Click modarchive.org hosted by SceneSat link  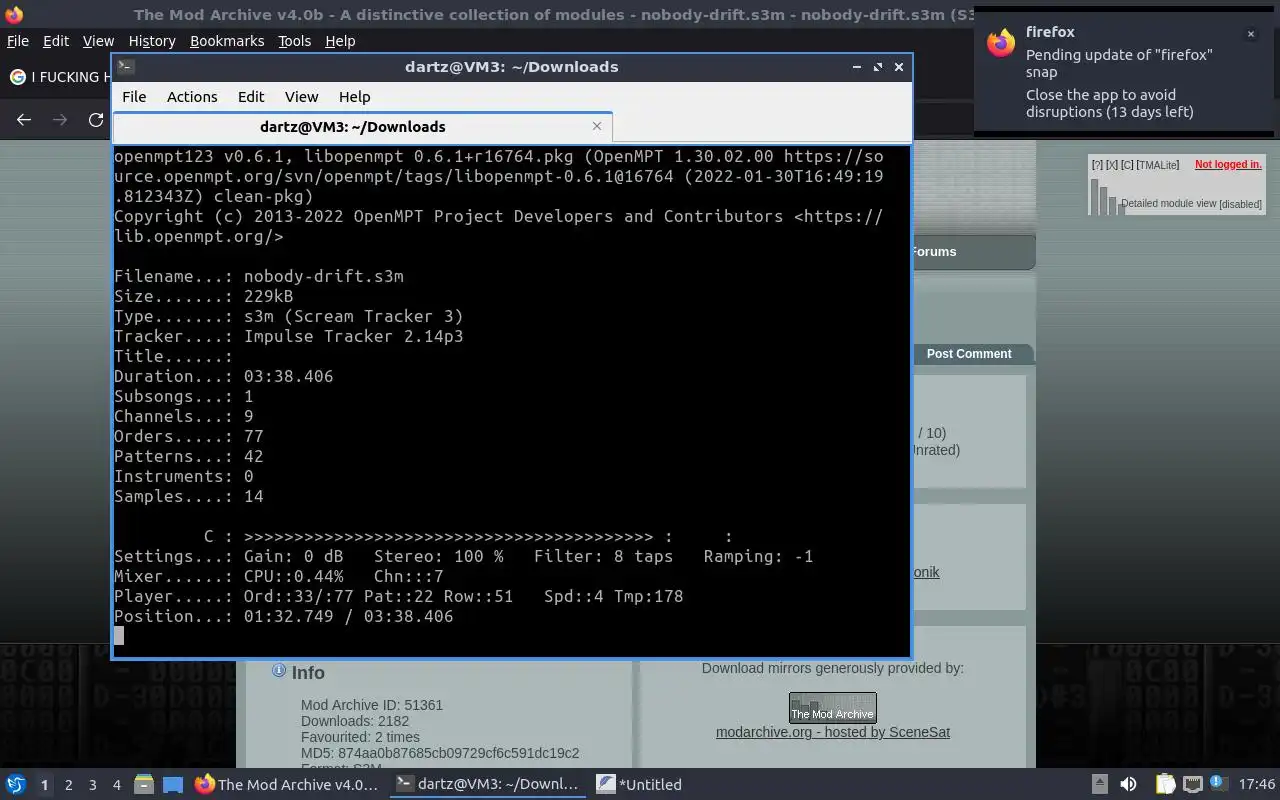pyautogui.click(x=833, y=732)
